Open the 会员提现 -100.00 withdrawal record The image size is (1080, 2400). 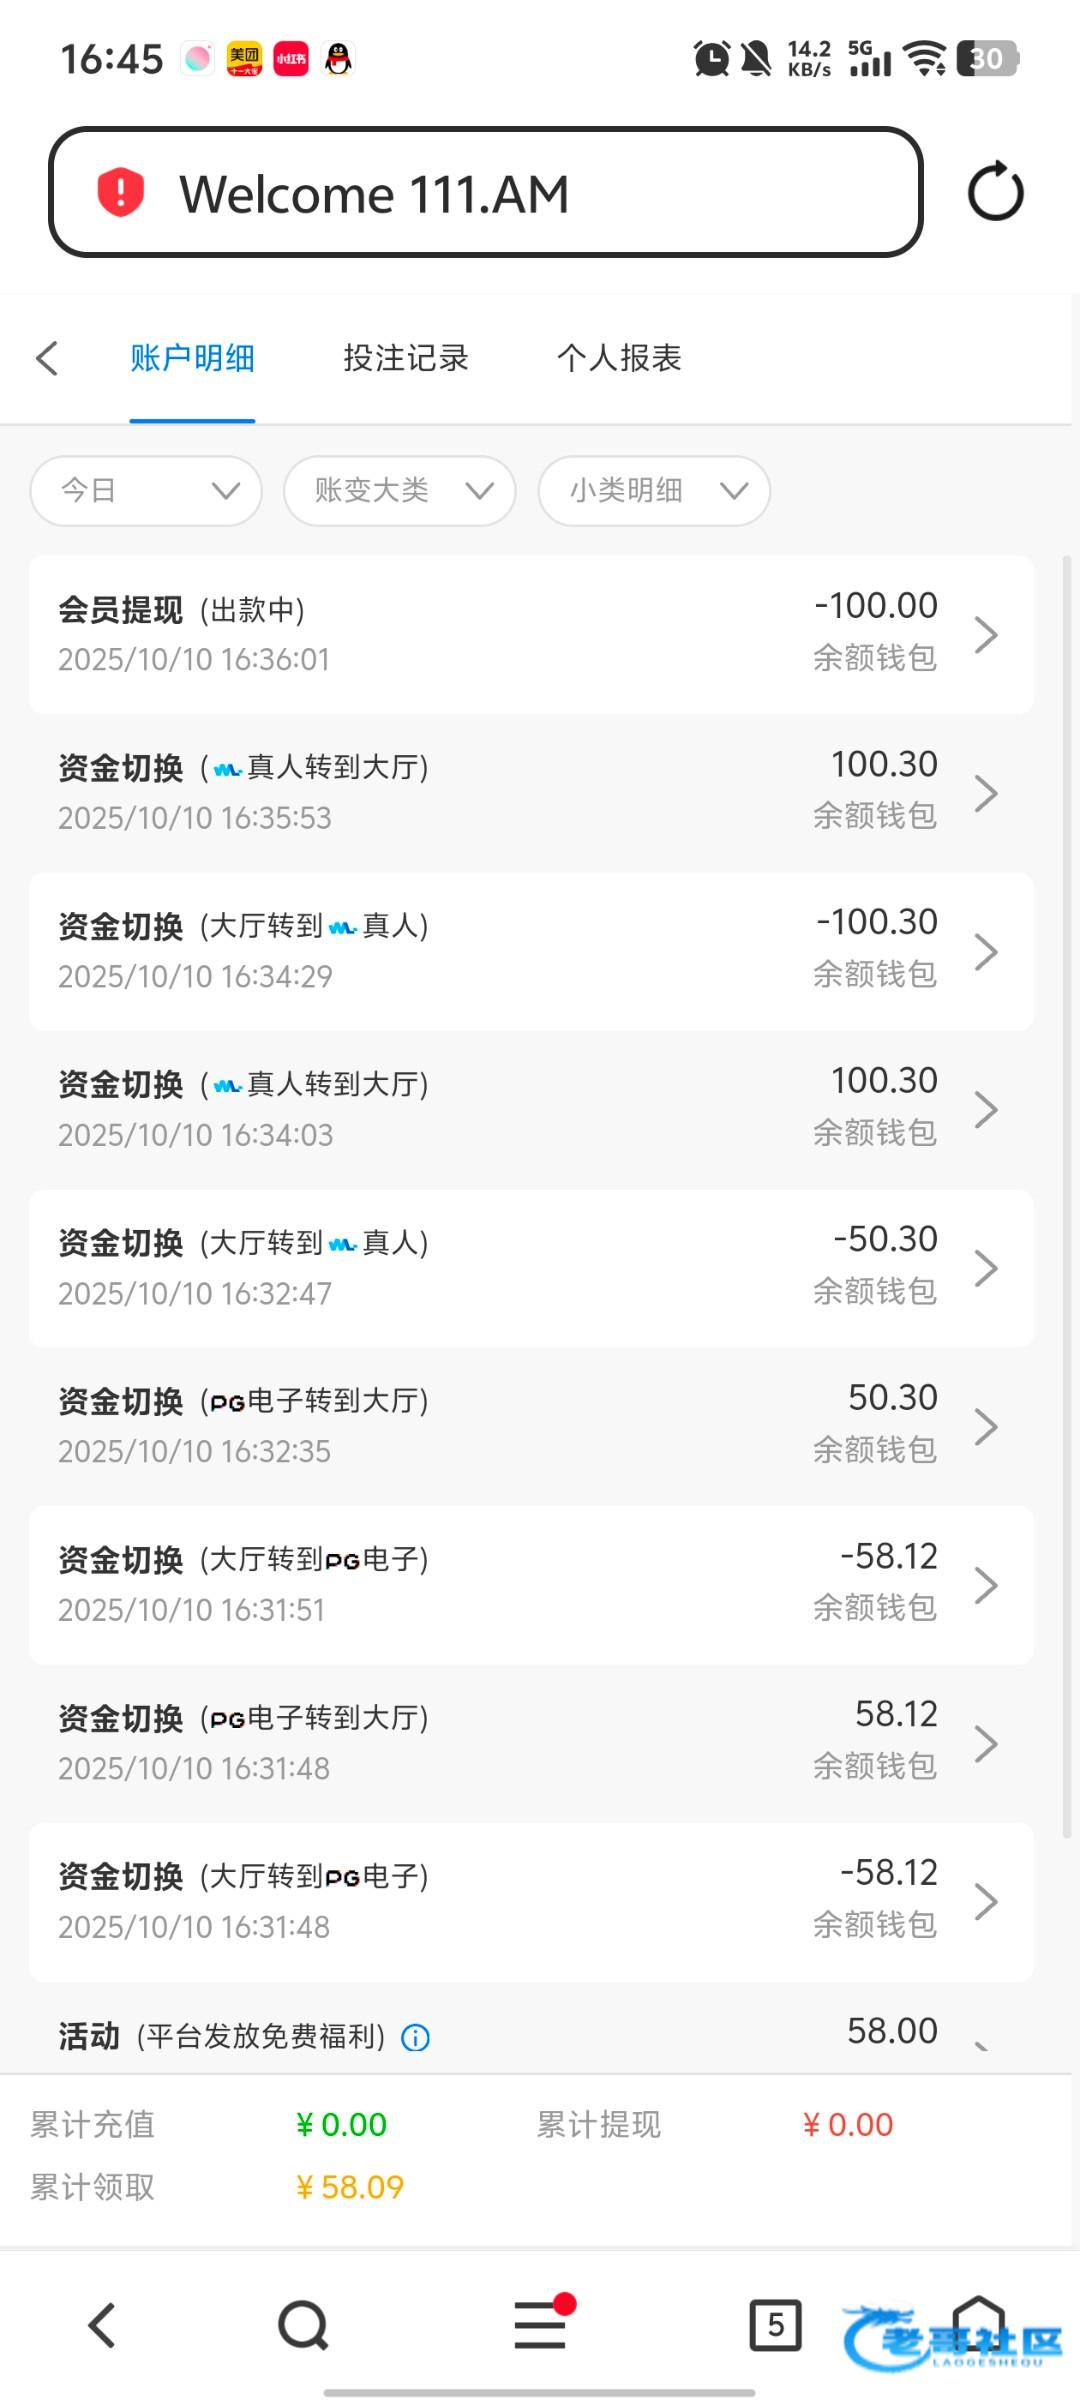click(530, 634)
